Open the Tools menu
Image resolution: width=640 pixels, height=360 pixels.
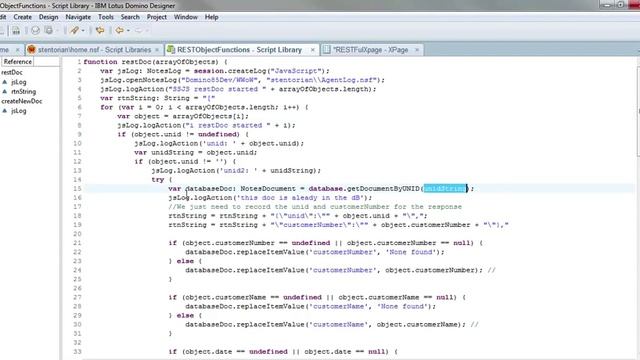point(106,17)
